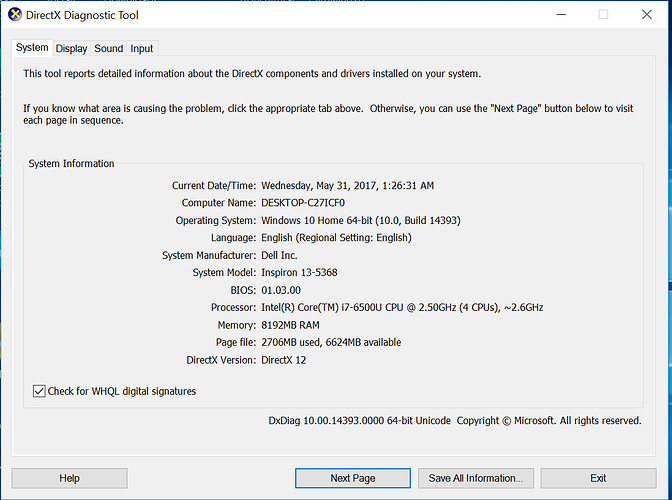Image resolution: width=672 pixels, height=500 pixels.
Task: Minimize the DirectX Diagnostic Tool window
Action: (561, 15)
